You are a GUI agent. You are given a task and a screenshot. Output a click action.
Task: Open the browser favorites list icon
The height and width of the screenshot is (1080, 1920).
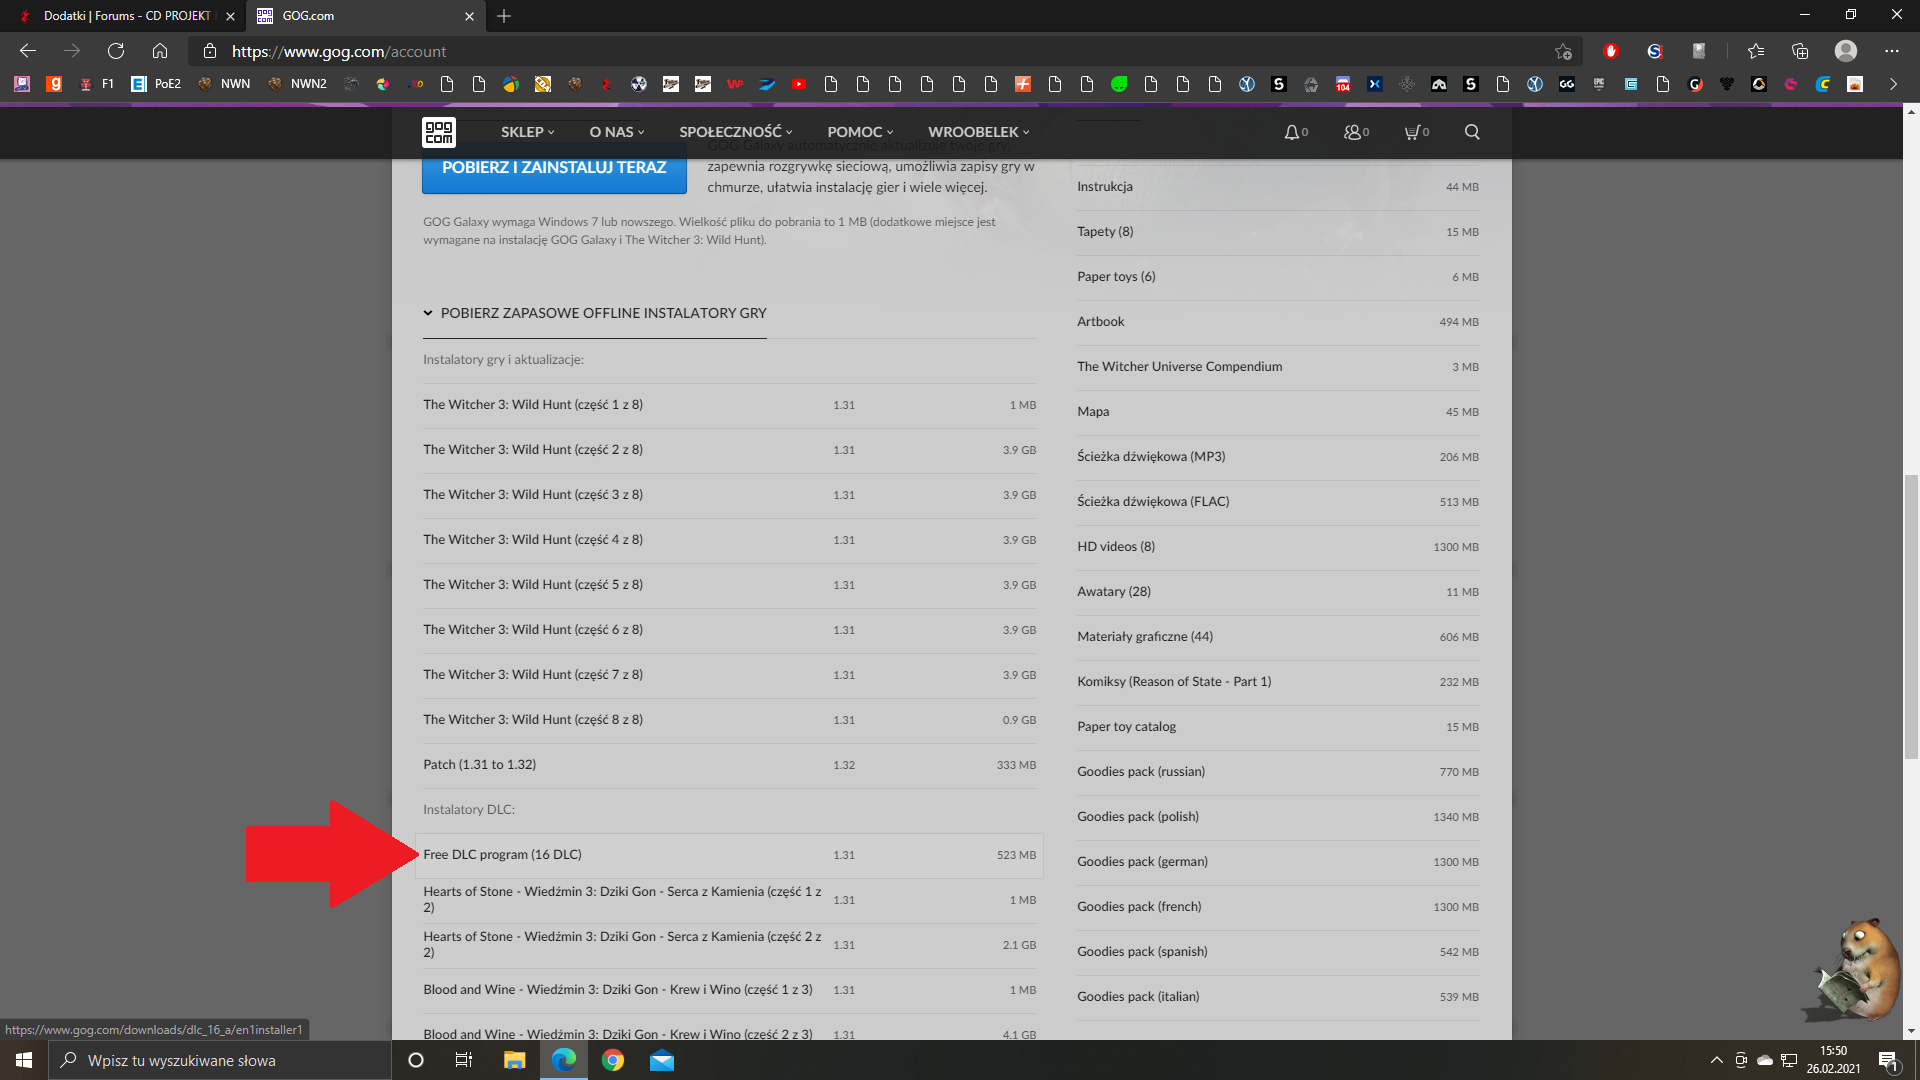click(1756, 51)
